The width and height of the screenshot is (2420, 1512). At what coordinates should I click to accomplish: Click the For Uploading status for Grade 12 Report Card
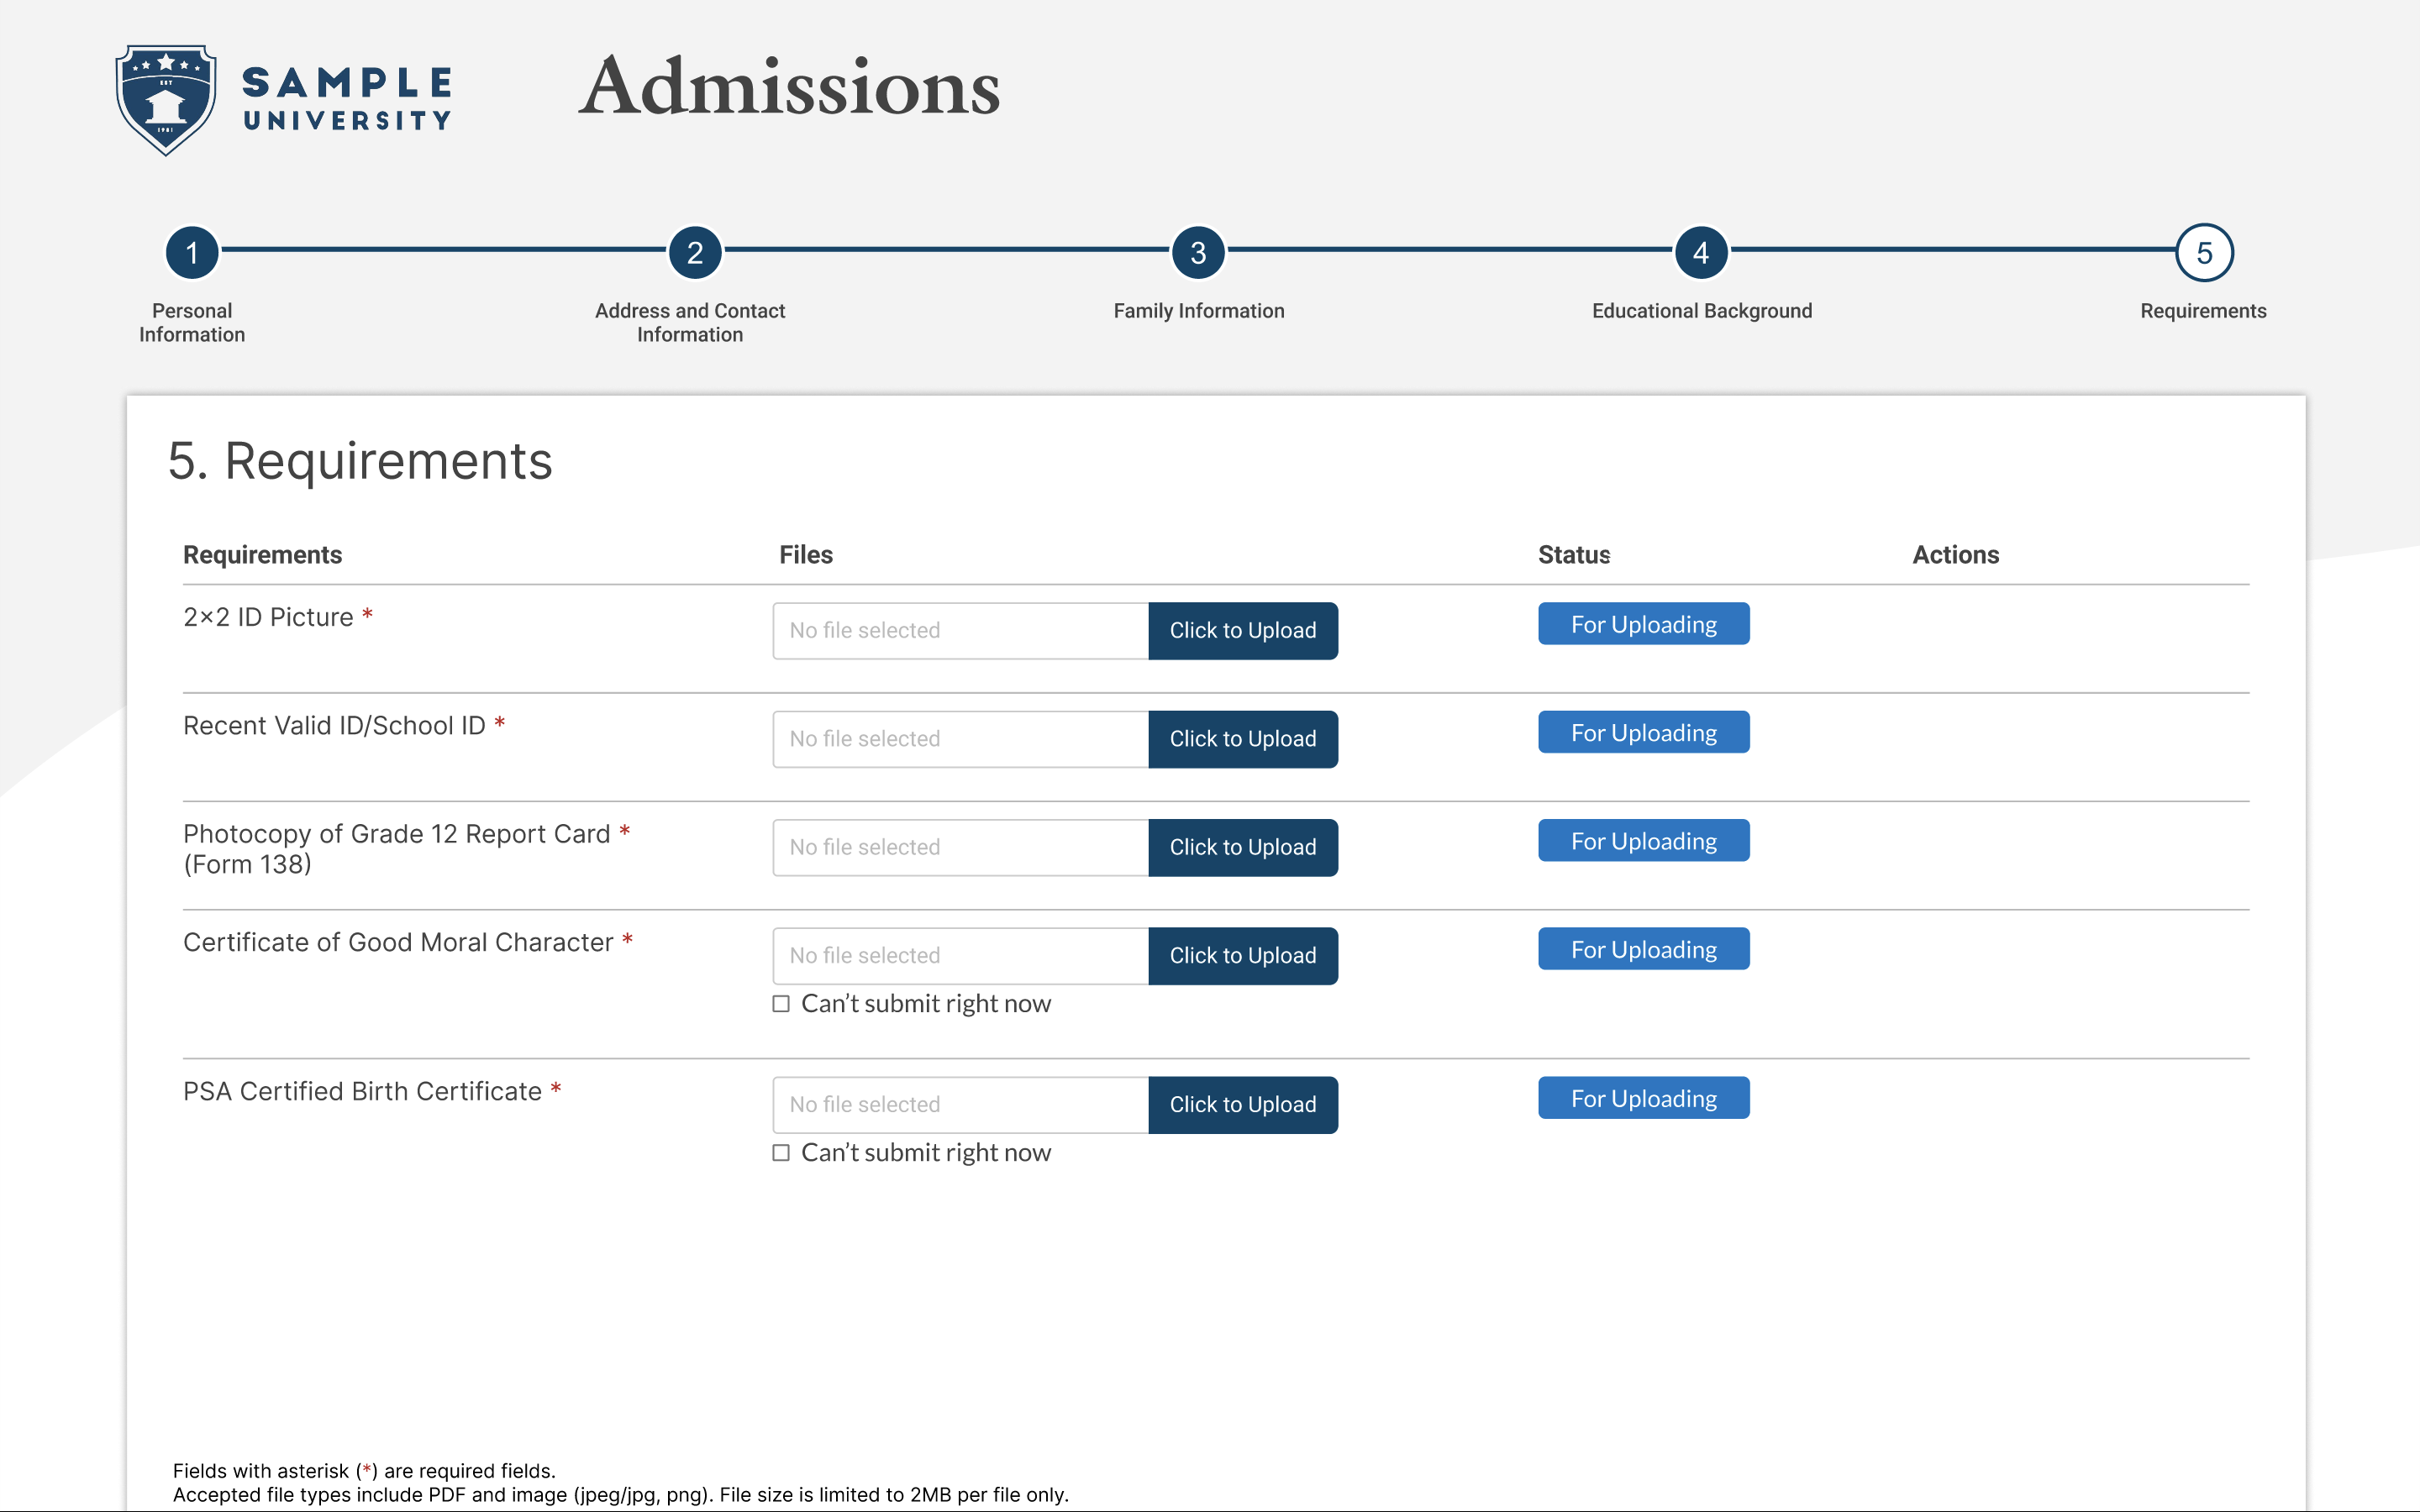[x=1643, y=840]
